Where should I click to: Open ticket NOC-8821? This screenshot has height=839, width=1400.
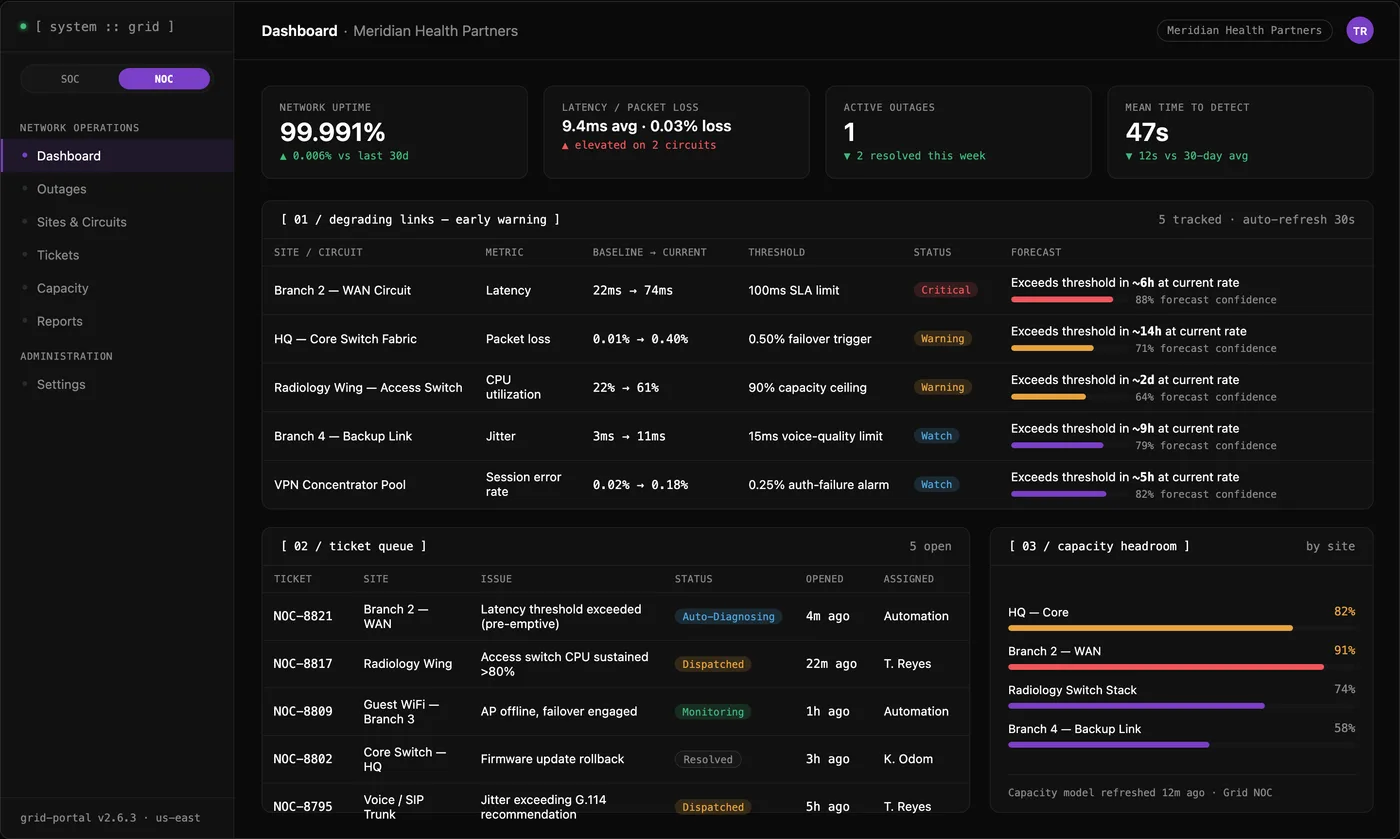[x=615, y=617]
